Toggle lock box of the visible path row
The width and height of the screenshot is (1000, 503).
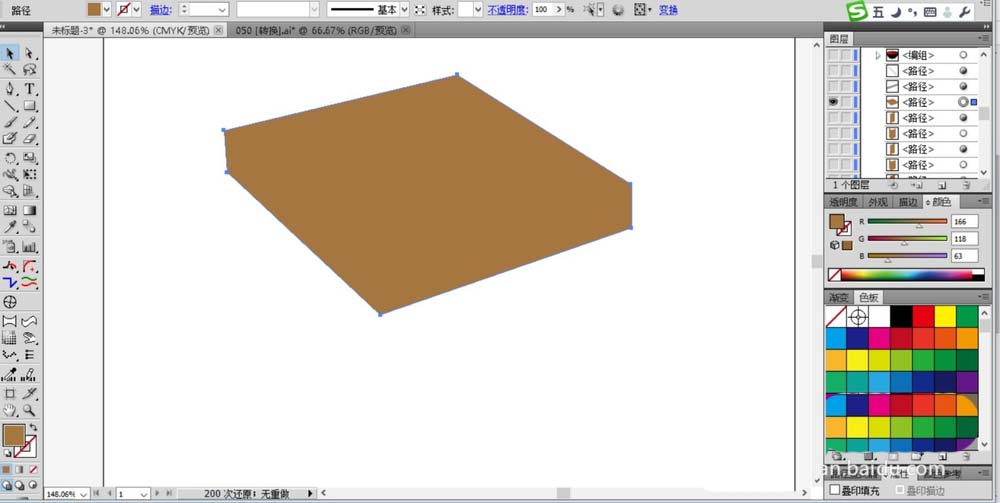pos(846,102)
